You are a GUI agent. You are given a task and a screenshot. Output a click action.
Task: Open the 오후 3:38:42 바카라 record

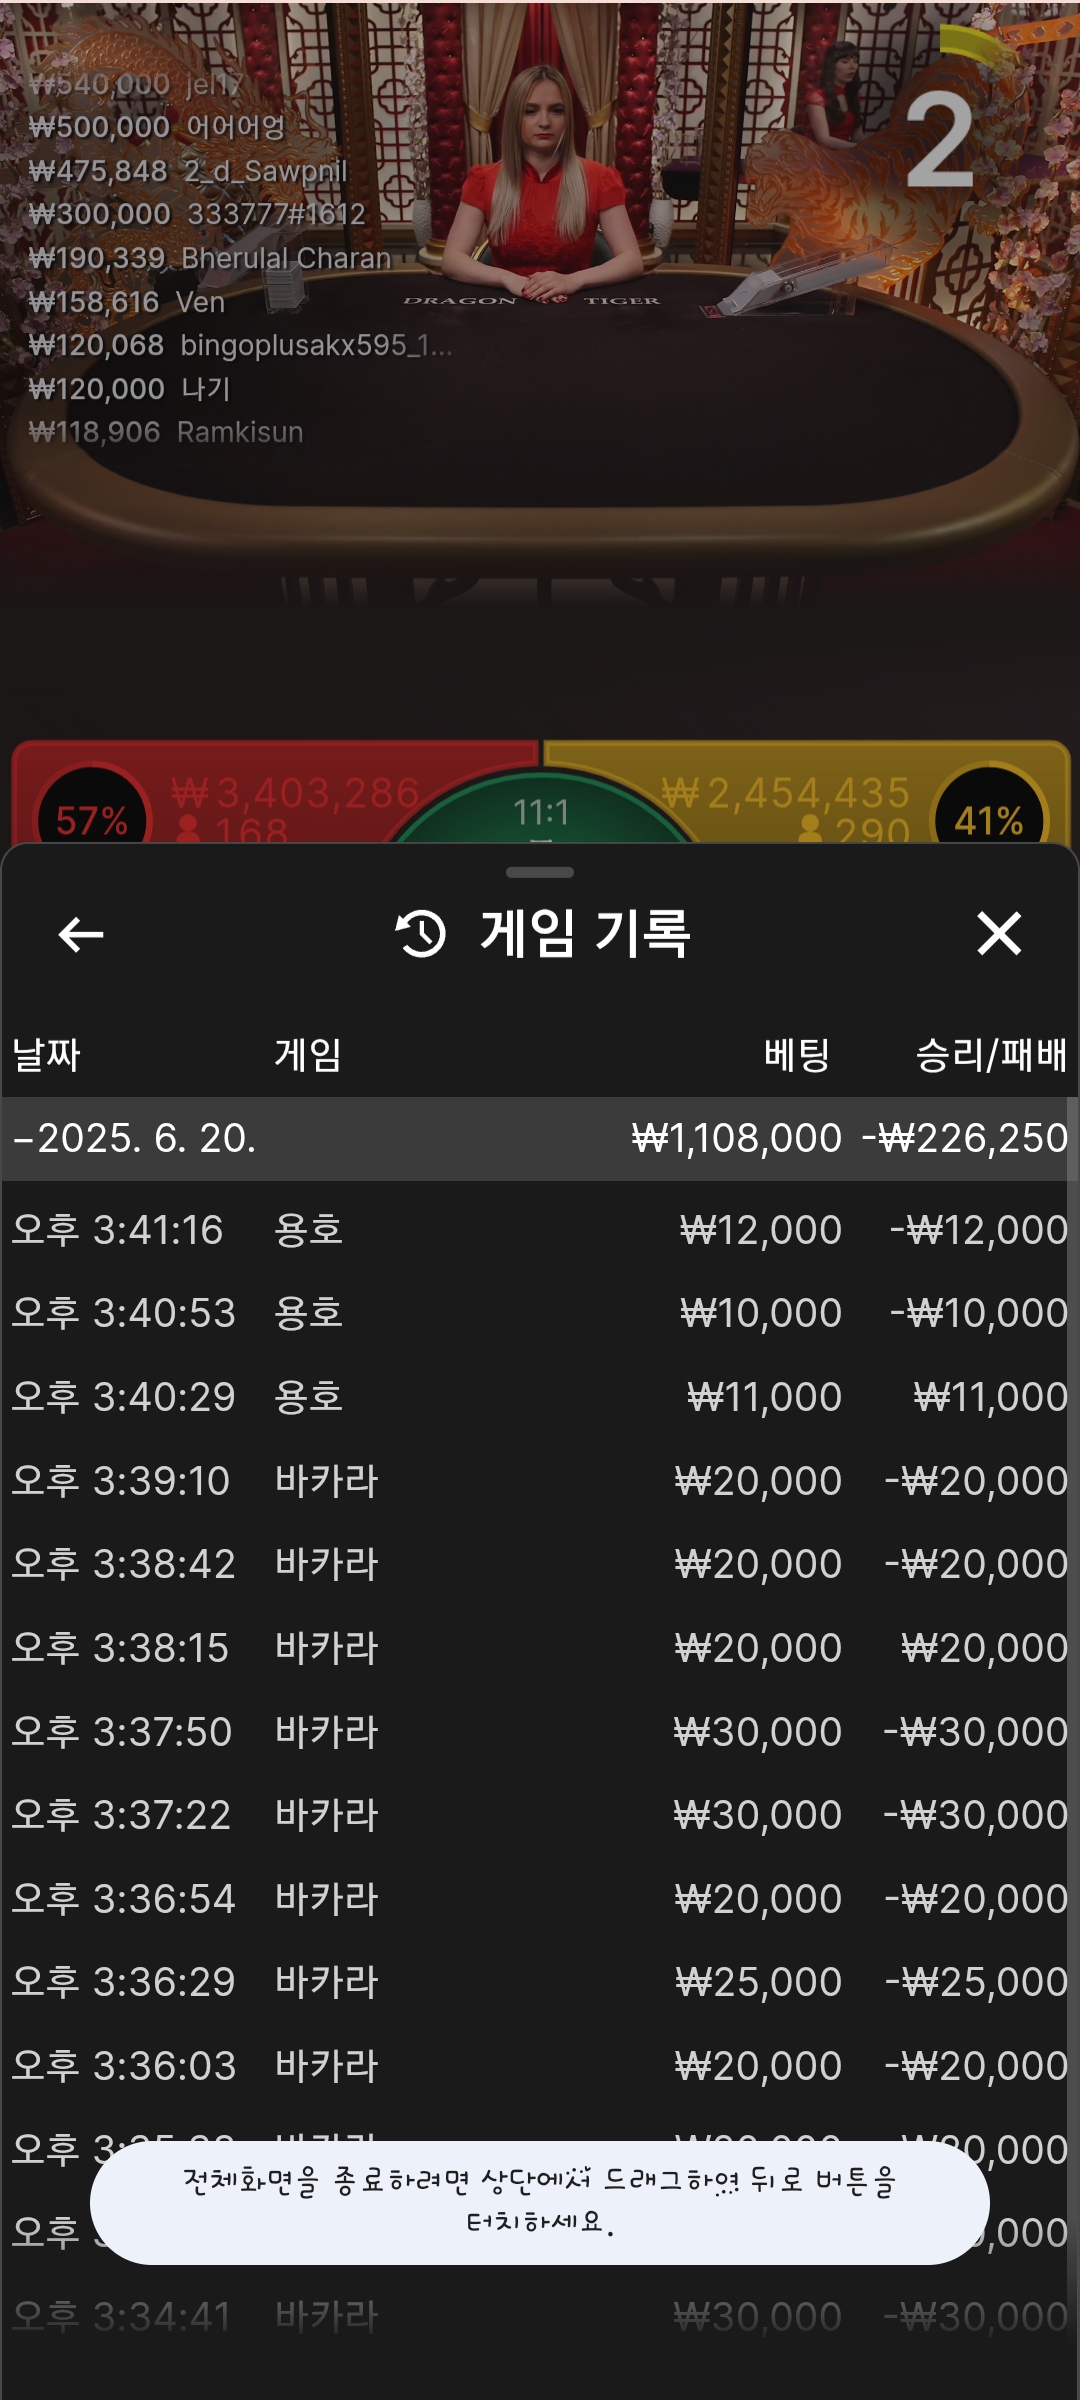pyautogui.click(x=540, y=1564)
